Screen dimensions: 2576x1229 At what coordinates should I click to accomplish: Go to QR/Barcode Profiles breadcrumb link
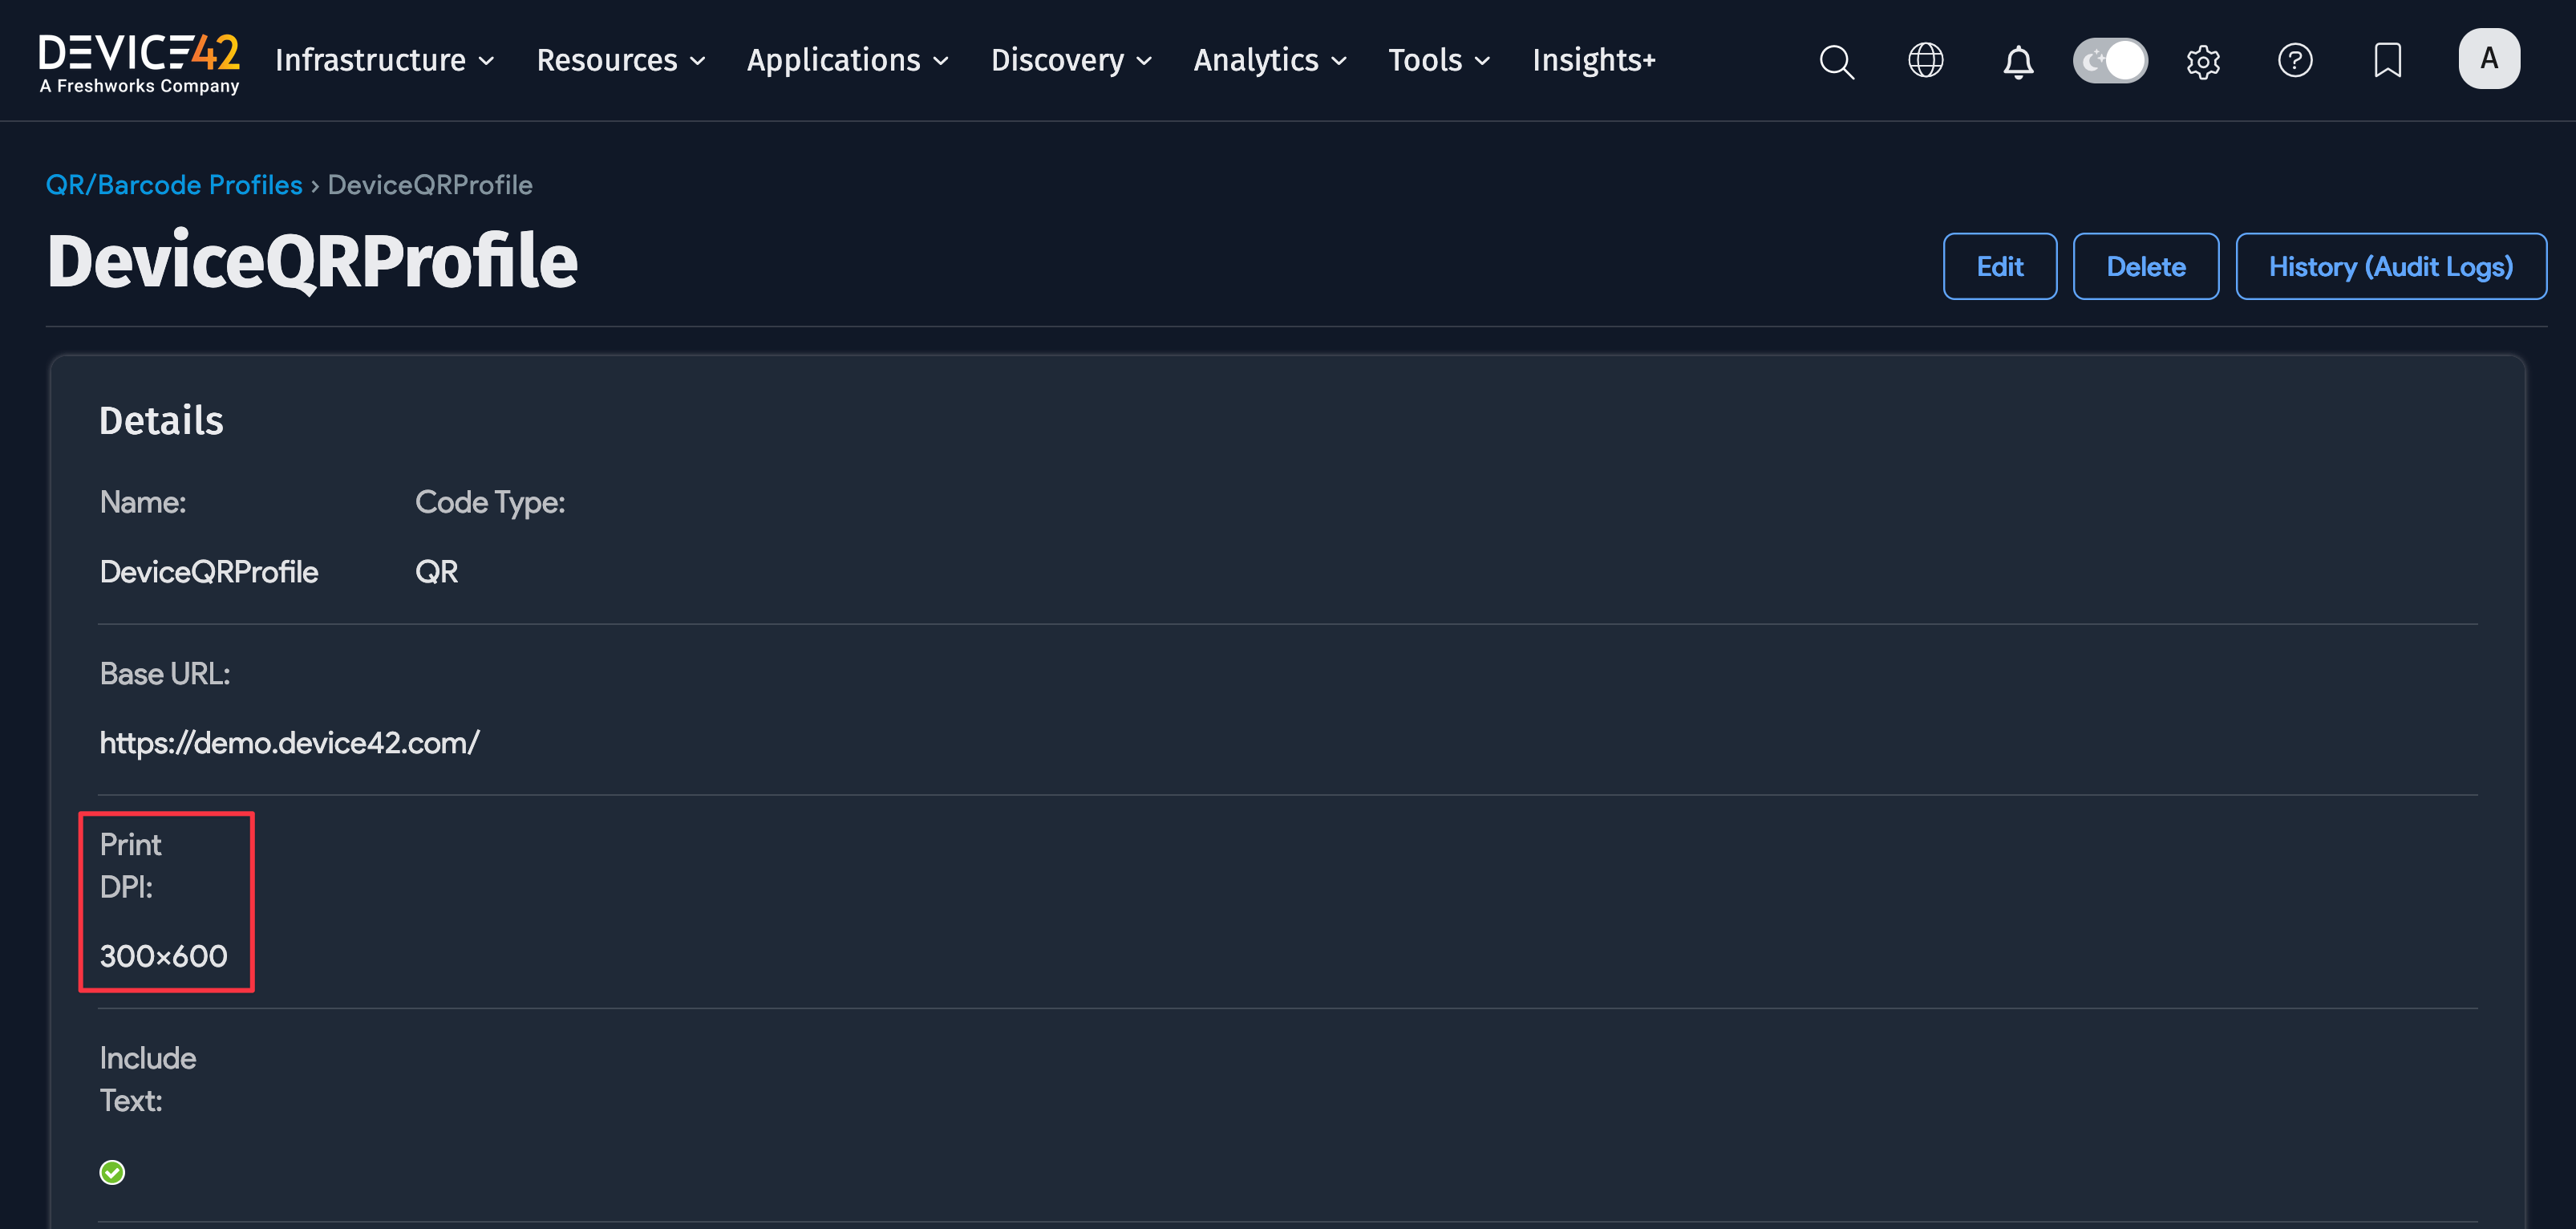coord(174,185)
